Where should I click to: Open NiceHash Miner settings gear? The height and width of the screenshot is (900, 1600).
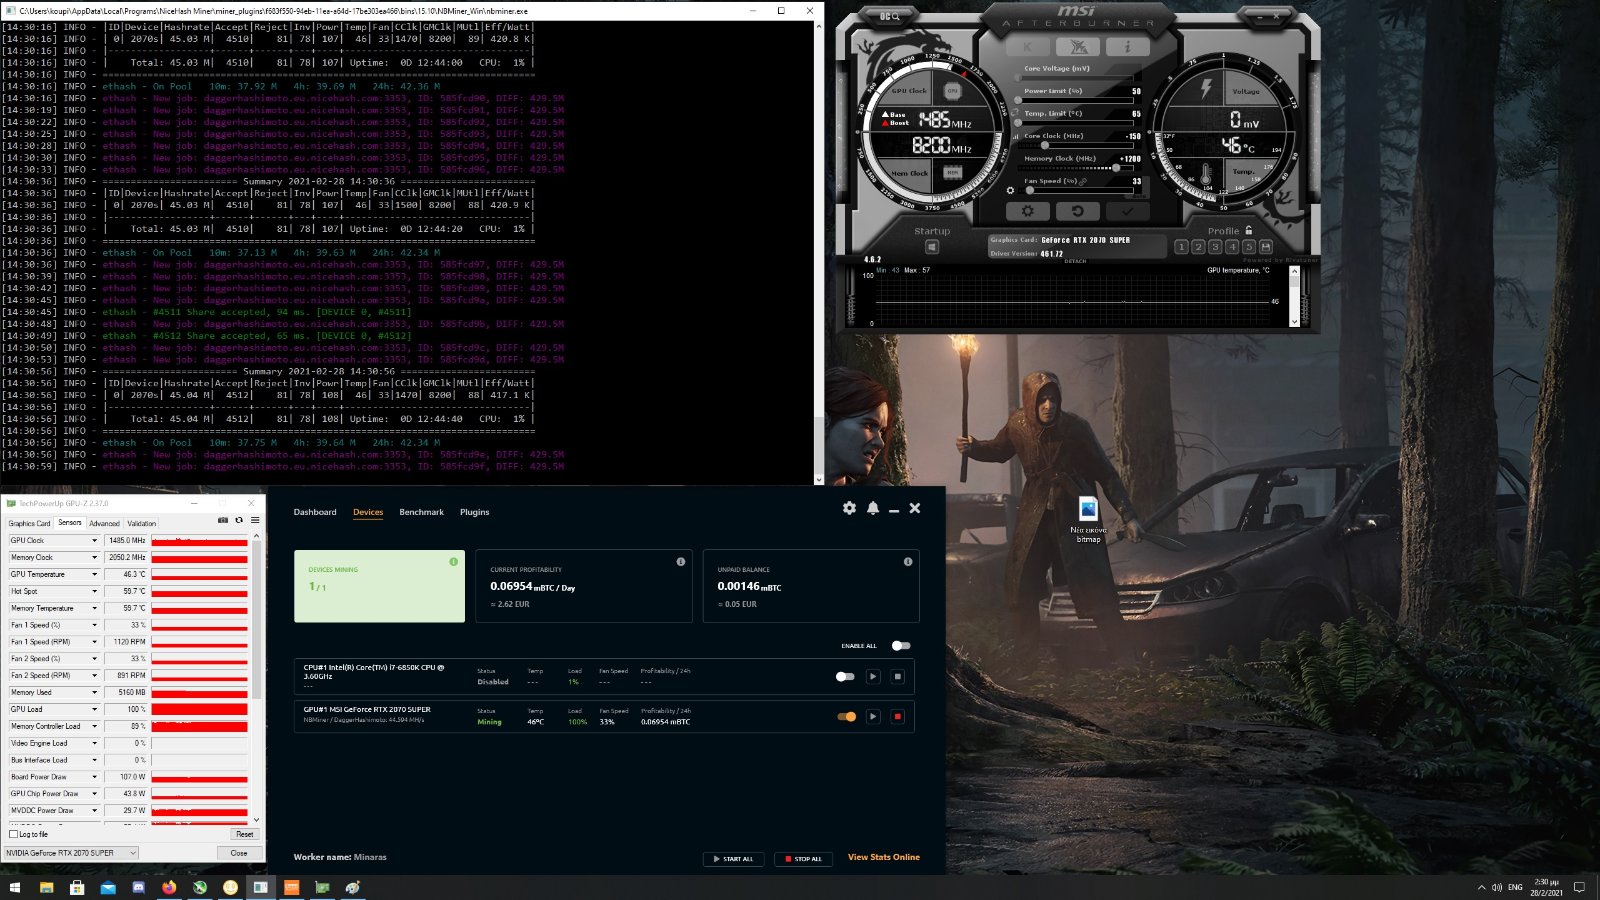[849, 508]
